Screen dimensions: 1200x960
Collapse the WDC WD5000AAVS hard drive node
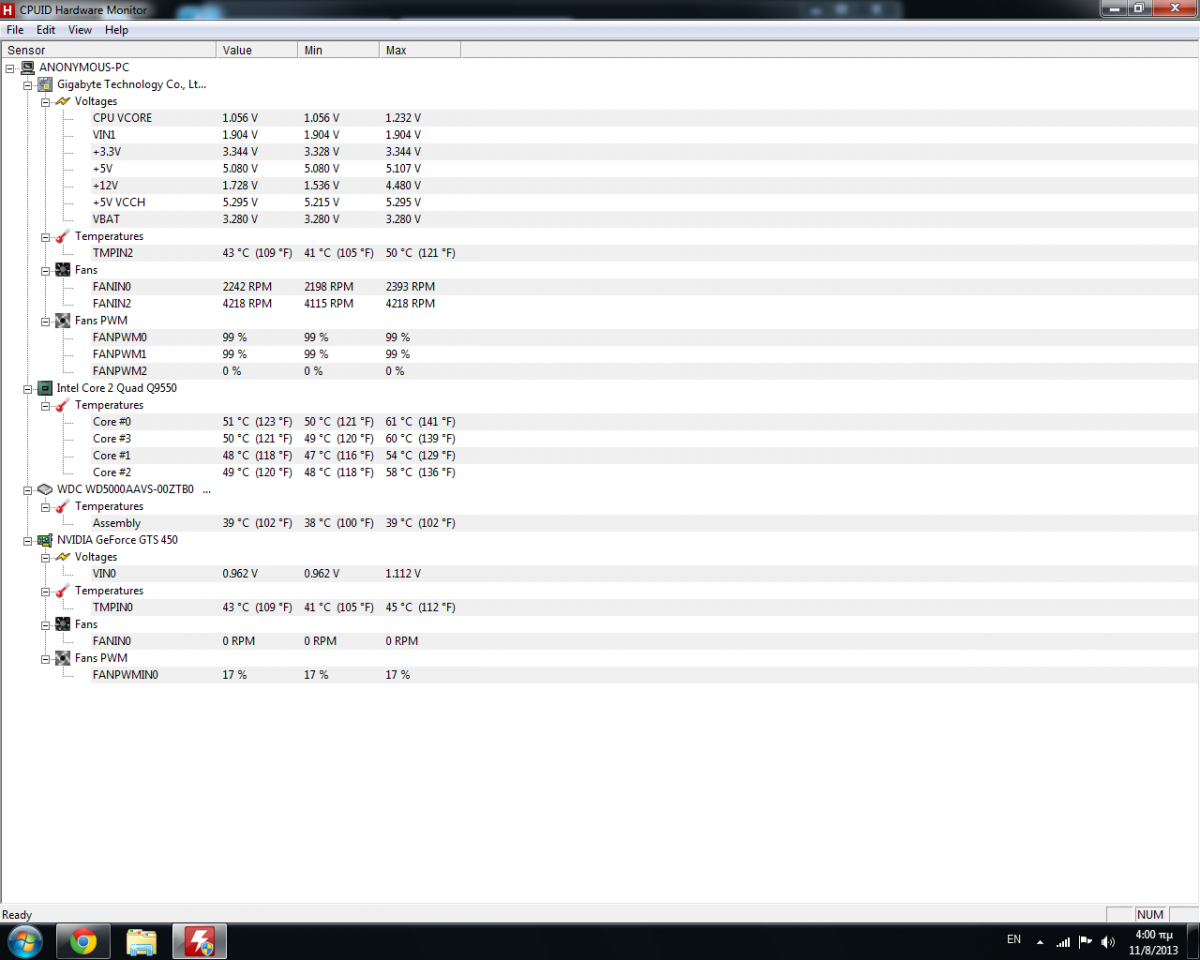click(28, 490)
